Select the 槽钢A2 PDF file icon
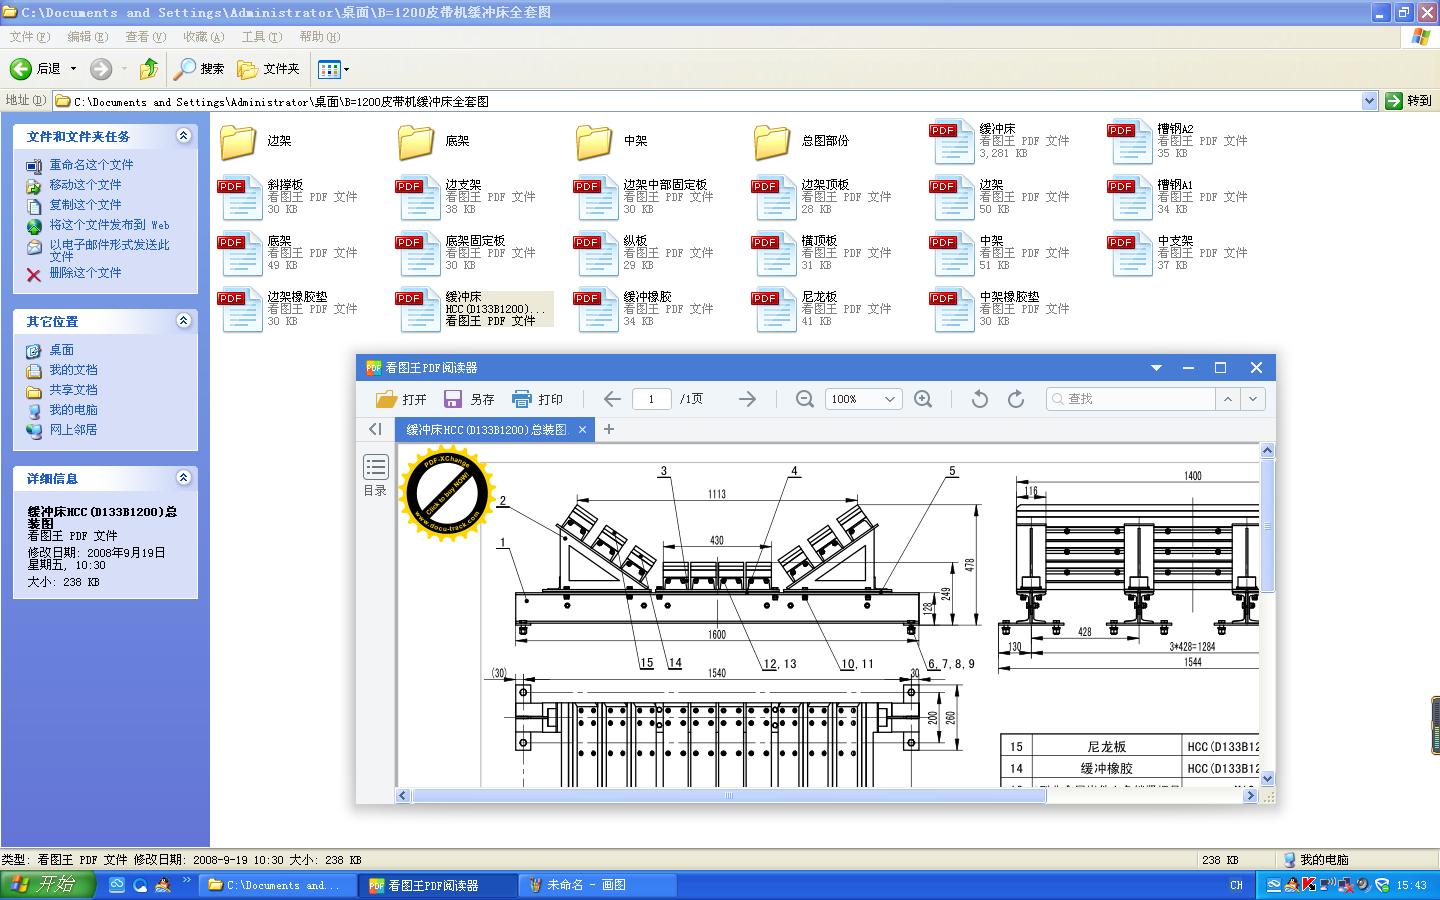This screenshot has height=900, width=1440. [1130, 142]
